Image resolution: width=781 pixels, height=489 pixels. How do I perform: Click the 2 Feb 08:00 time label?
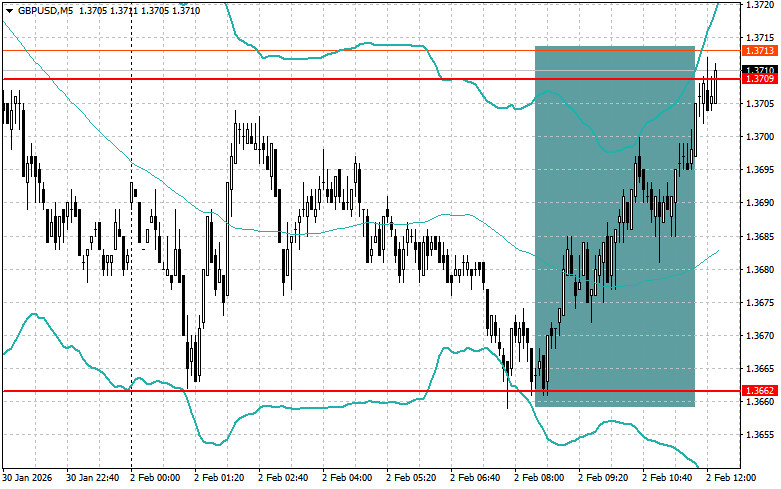[540, 479]
